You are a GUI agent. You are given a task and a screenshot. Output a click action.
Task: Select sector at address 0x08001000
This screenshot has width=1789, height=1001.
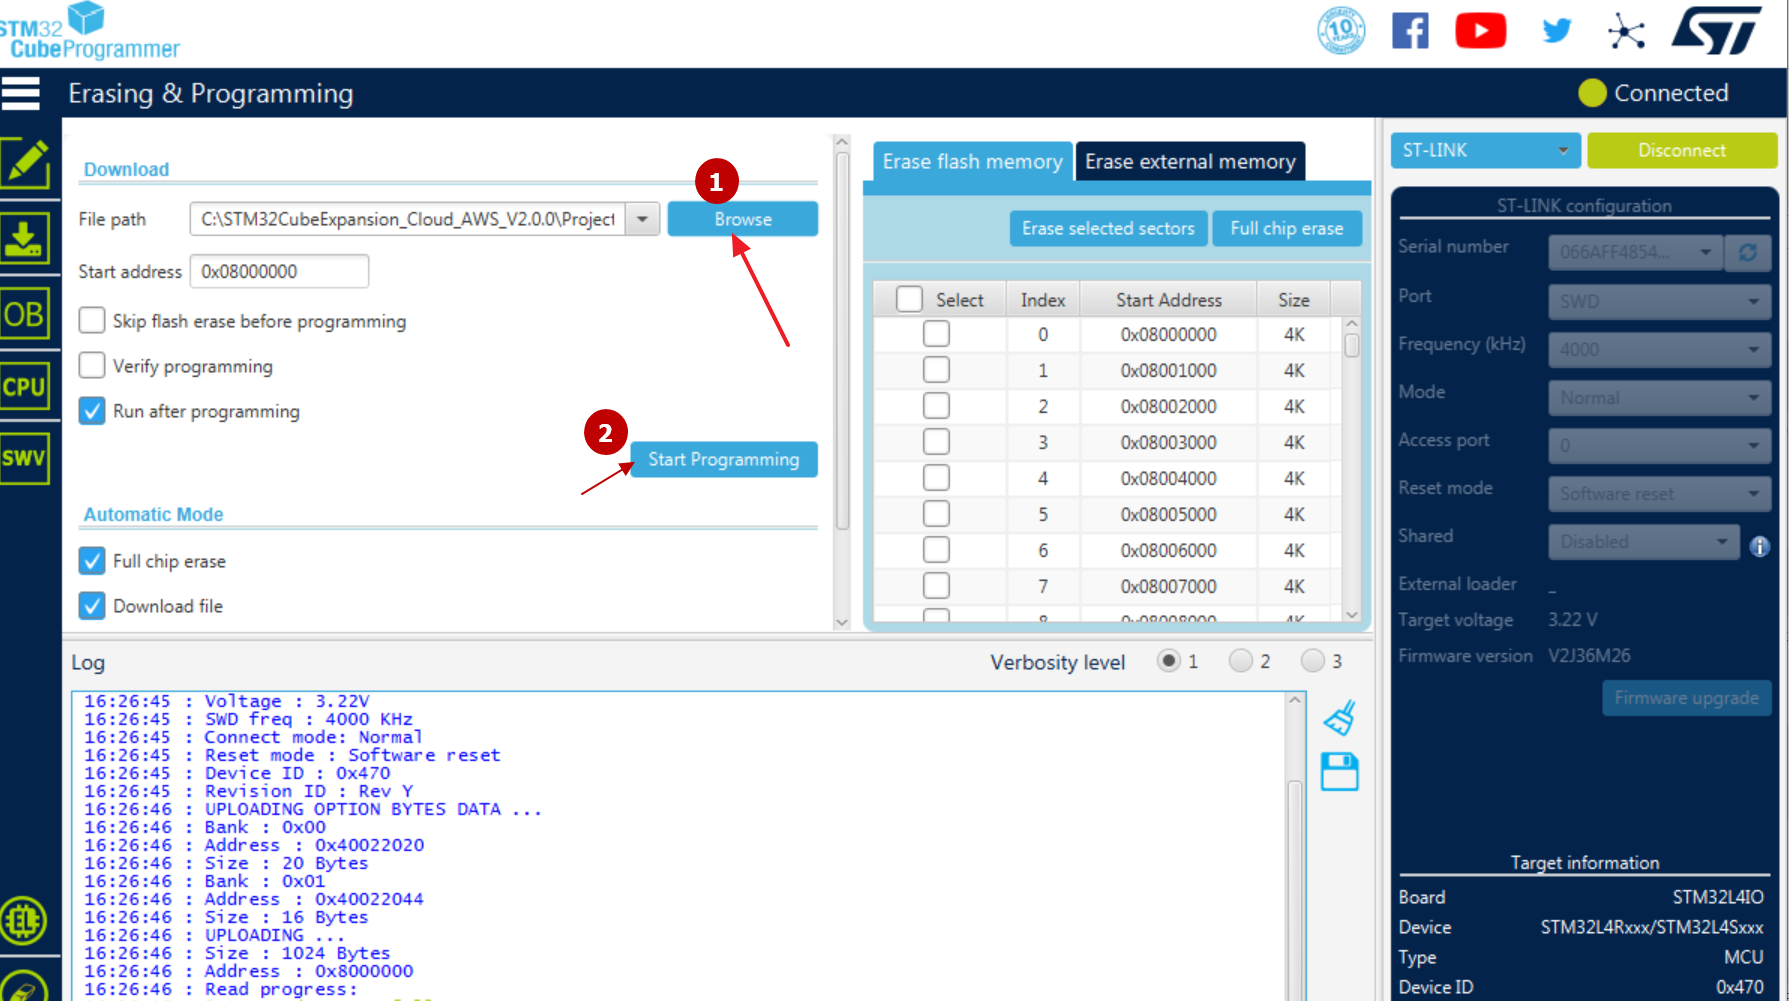click(x=936, y=370)
